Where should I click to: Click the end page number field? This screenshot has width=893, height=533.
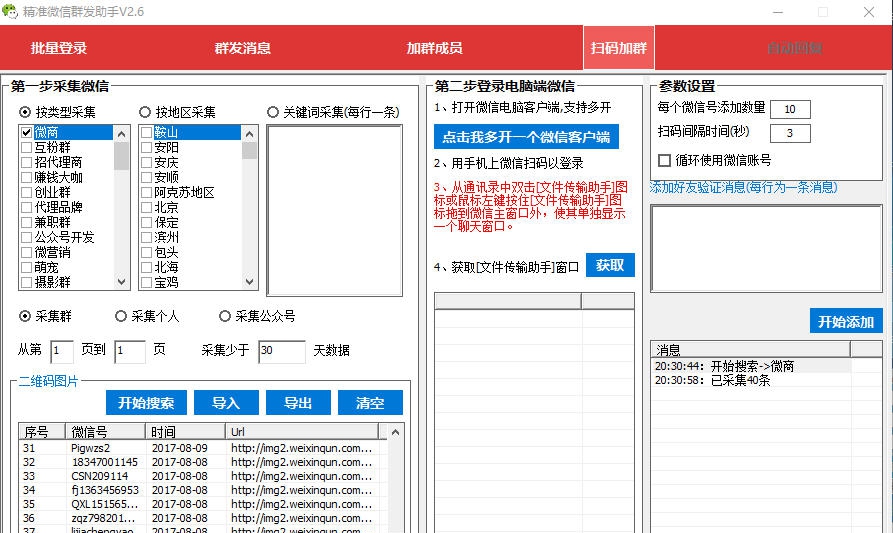pos(130,351)
